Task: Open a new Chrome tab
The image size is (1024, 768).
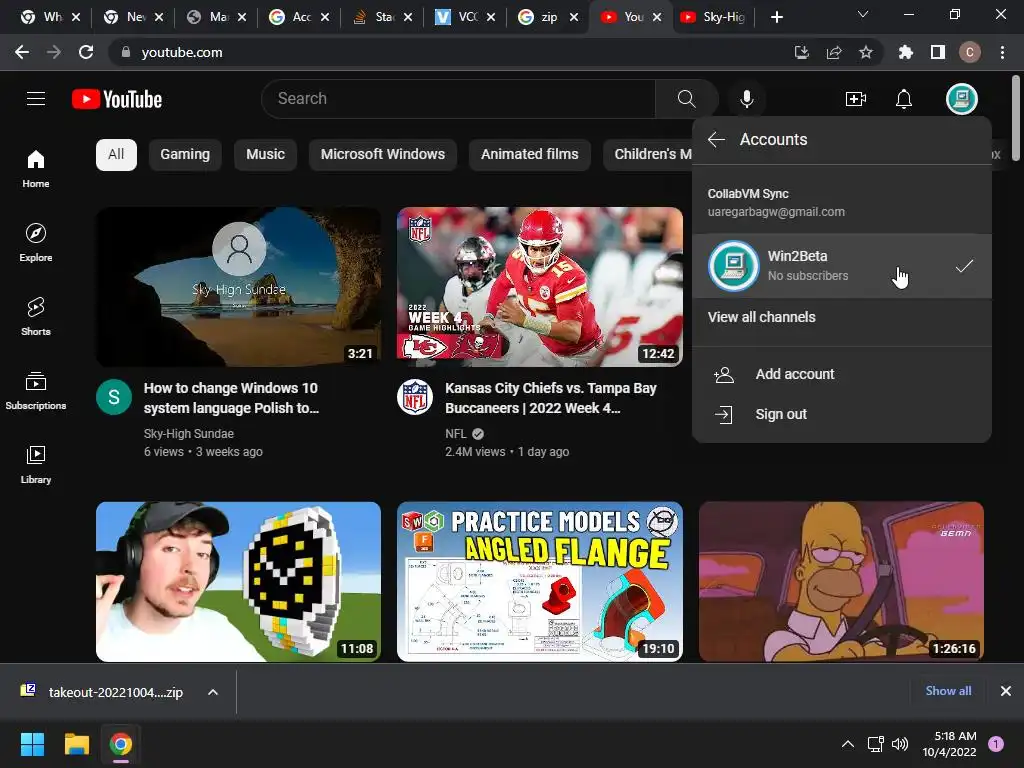Action: (x=776, y=17)
